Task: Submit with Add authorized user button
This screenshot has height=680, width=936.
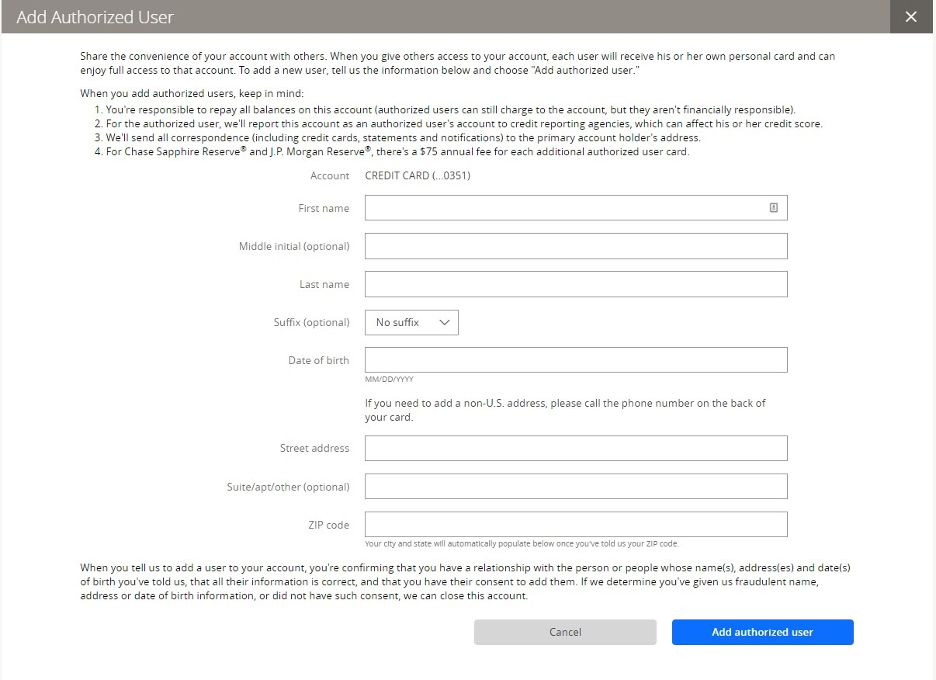Action: point(762,632)
